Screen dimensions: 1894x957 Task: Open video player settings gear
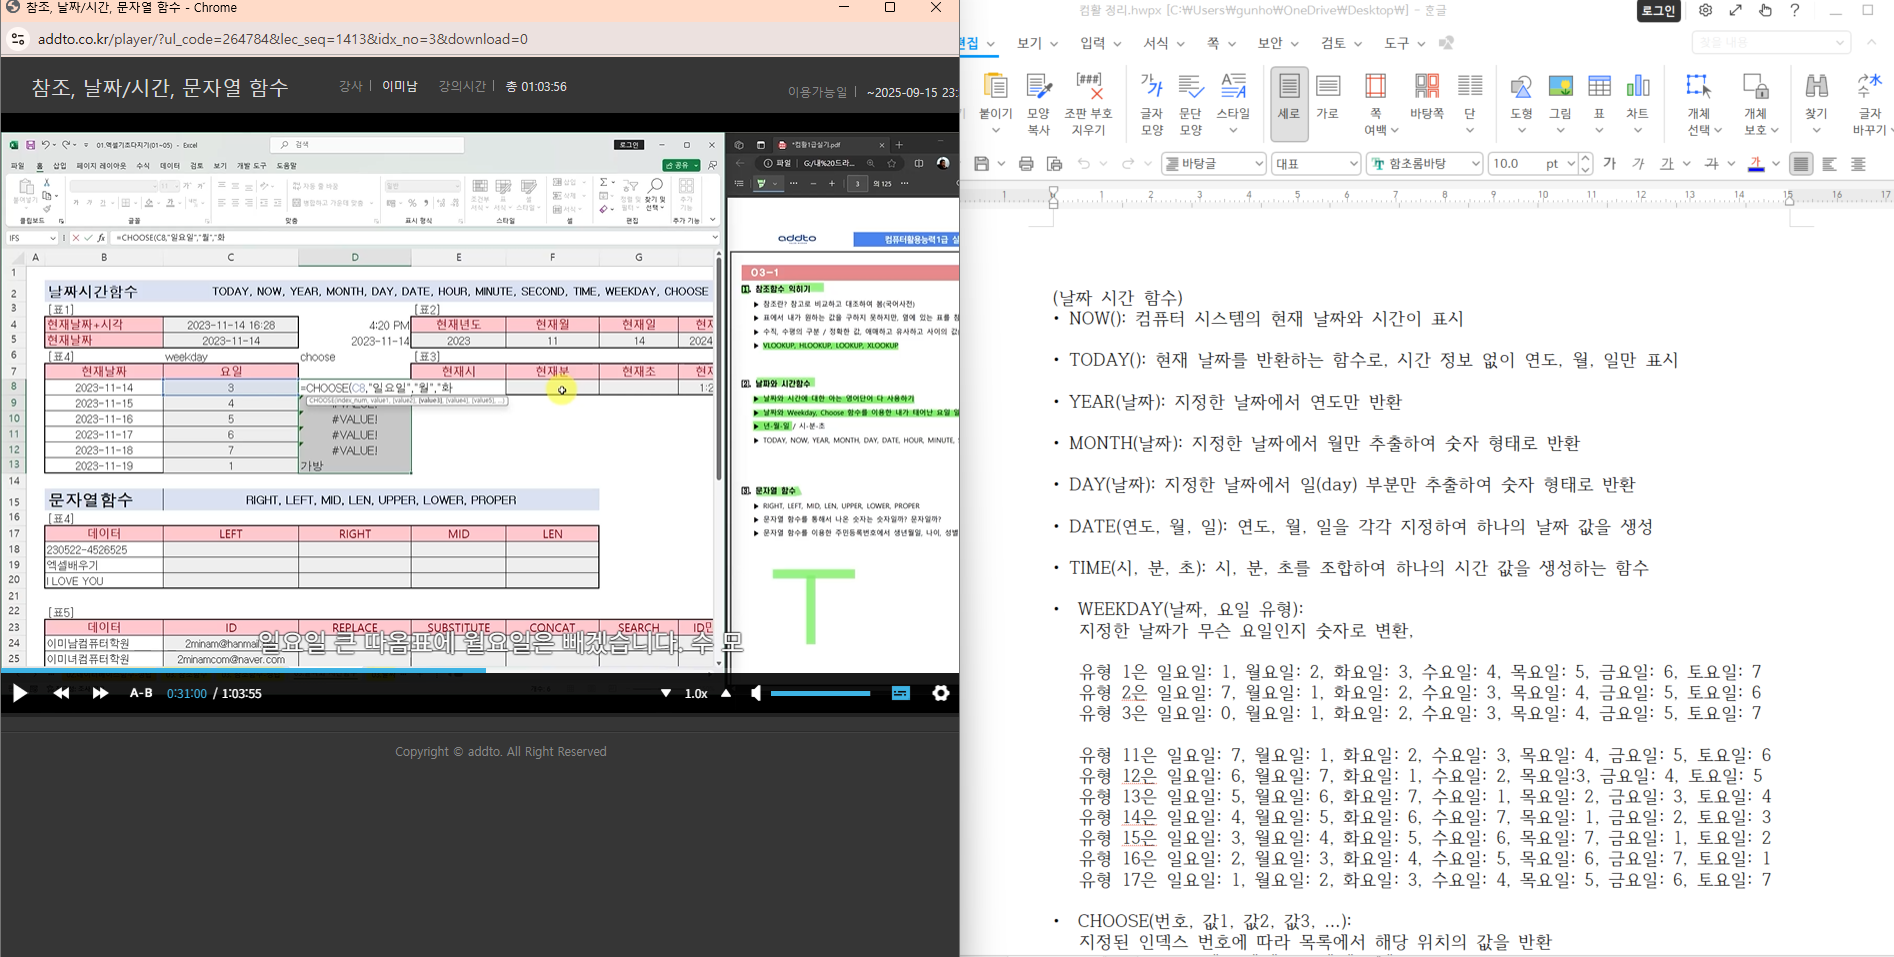click(940, 693)
